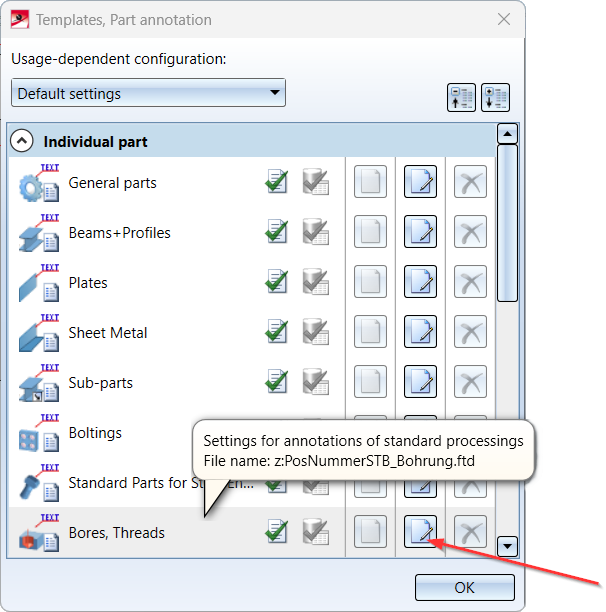Viewport: 606px width, 612px height.
Task: Edit annotation template for Sub-parts
Action: 420,381
